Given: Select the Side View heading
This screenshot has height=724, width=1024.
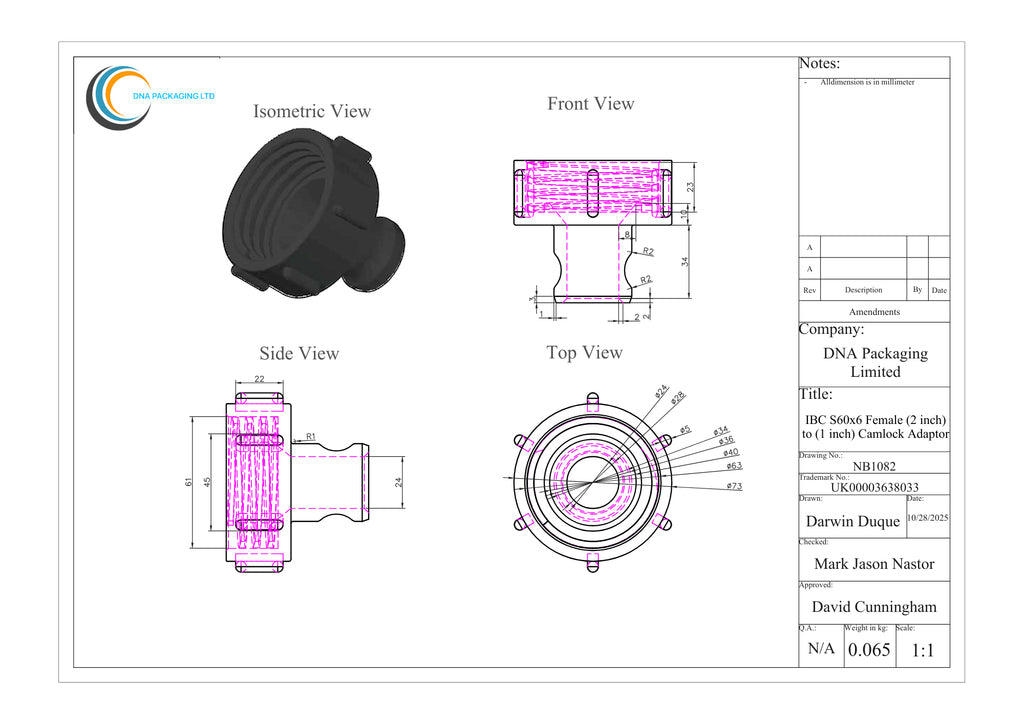Looking at the screenshot, I should pyautogui.click(x=299, y=353).
